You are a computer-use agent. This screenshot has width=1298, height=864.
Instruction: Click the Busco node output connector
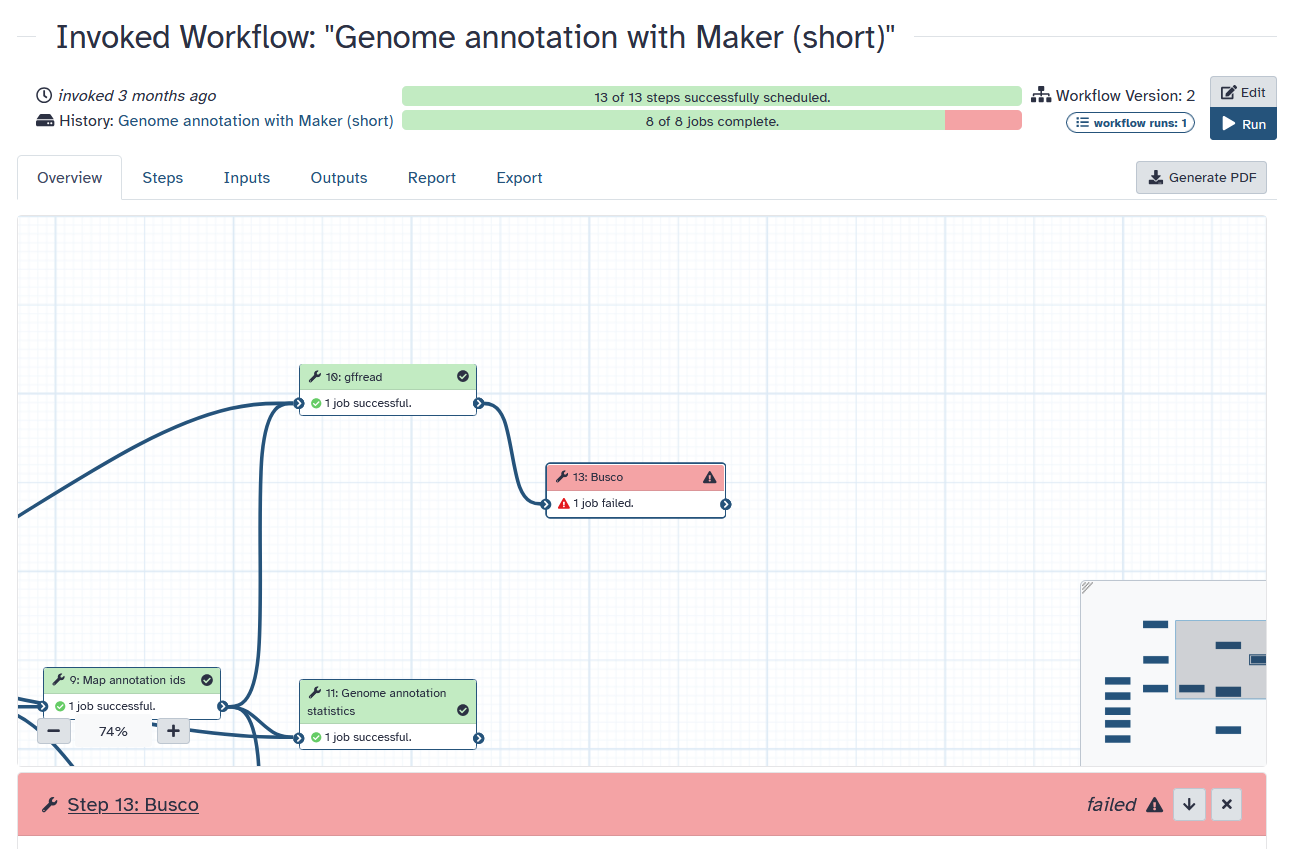(x=726, y=504)
